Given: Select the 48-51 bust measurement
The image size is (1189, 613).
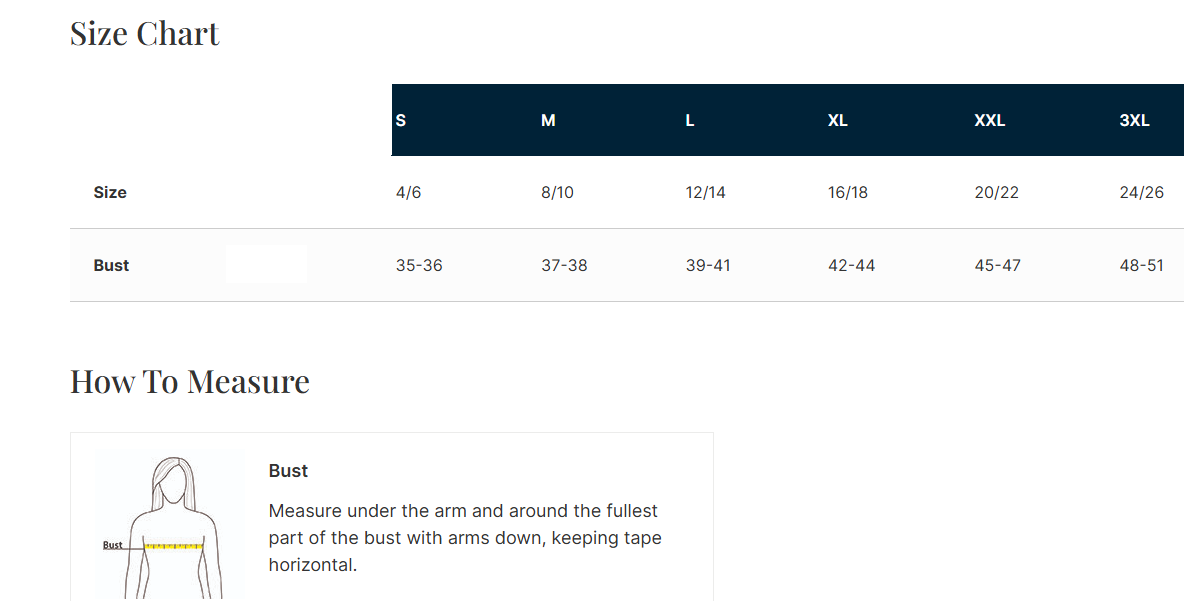Looking at the screenshot, I should 1142,265.
